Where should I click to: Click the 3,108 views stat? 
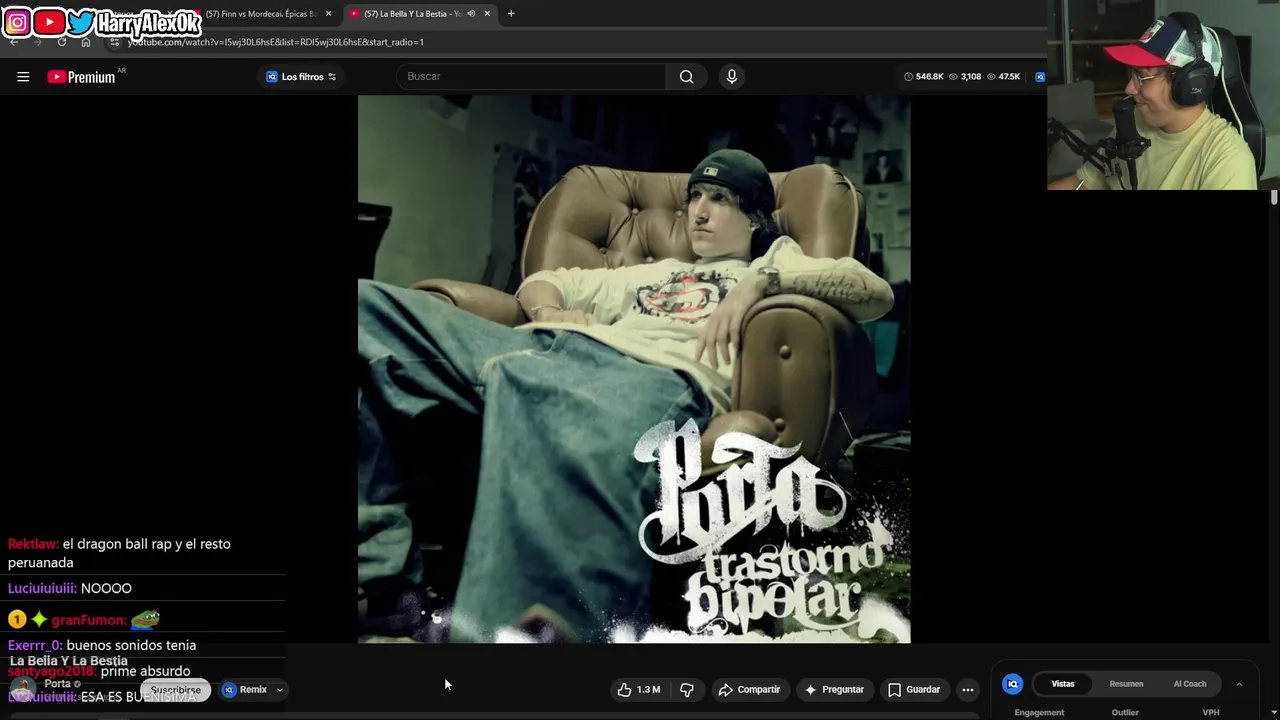pyautogui.click(x=965, y=77)
